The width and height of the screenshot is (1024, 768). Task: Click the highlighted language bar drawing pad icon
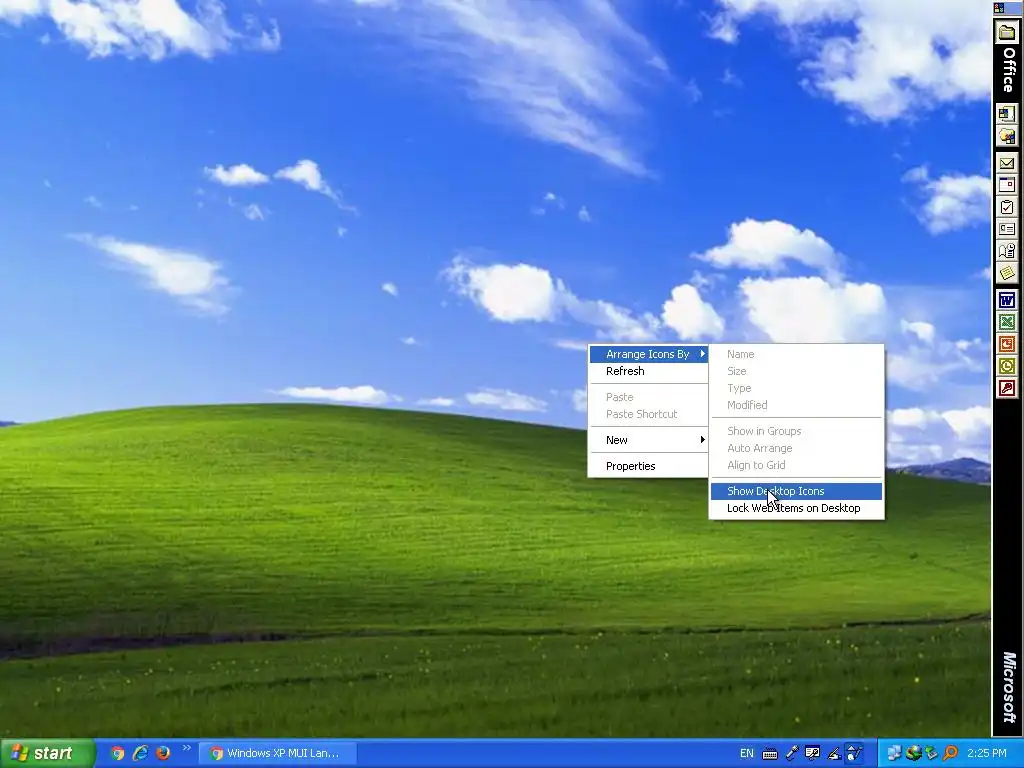[854, 753]
